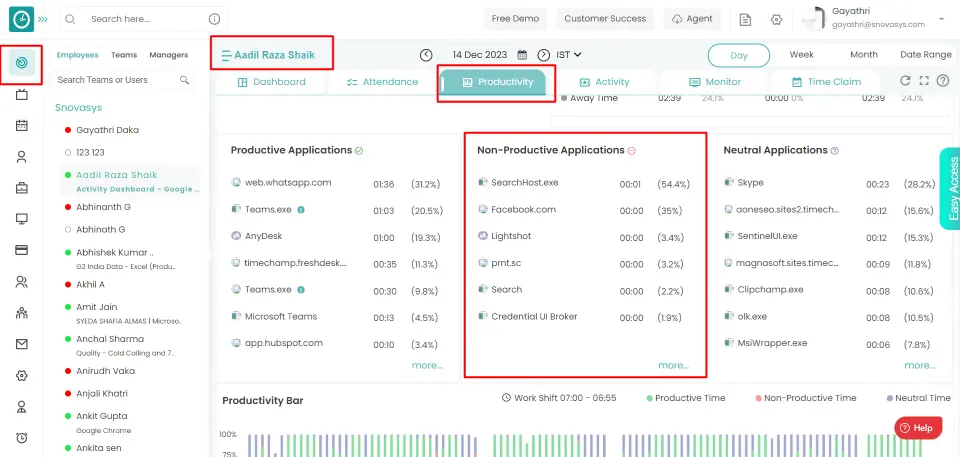Click Neutral Applications help icon
The height and width of the screenshot is (457, 960).
[x=834, y=151]
